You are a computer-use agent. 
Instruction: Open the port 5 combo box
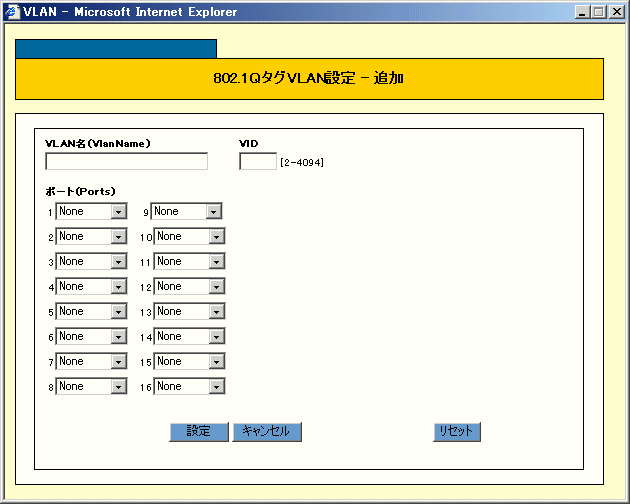[91, 312]
